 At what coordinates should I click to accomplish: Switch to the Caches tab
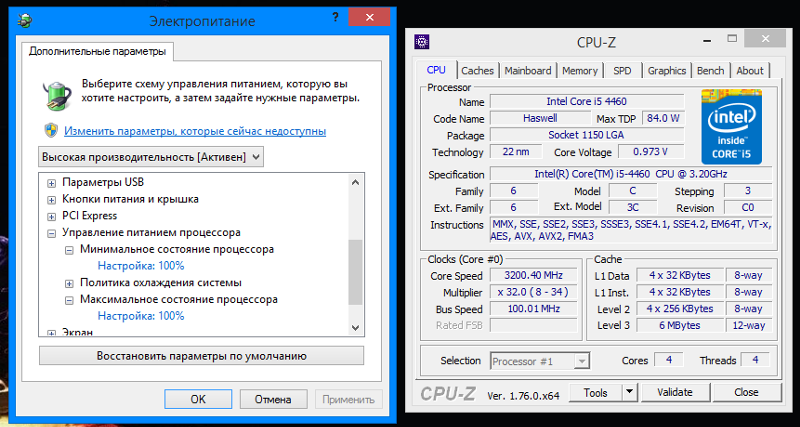478,71
